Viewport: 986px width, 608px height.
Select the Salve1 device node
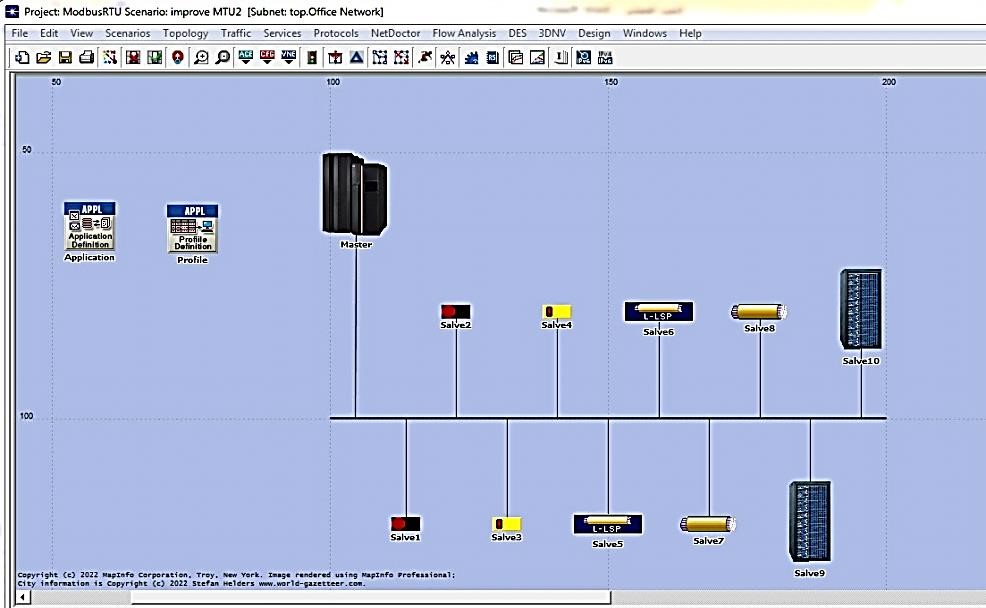pyautogui.click(x=406, y=524)
